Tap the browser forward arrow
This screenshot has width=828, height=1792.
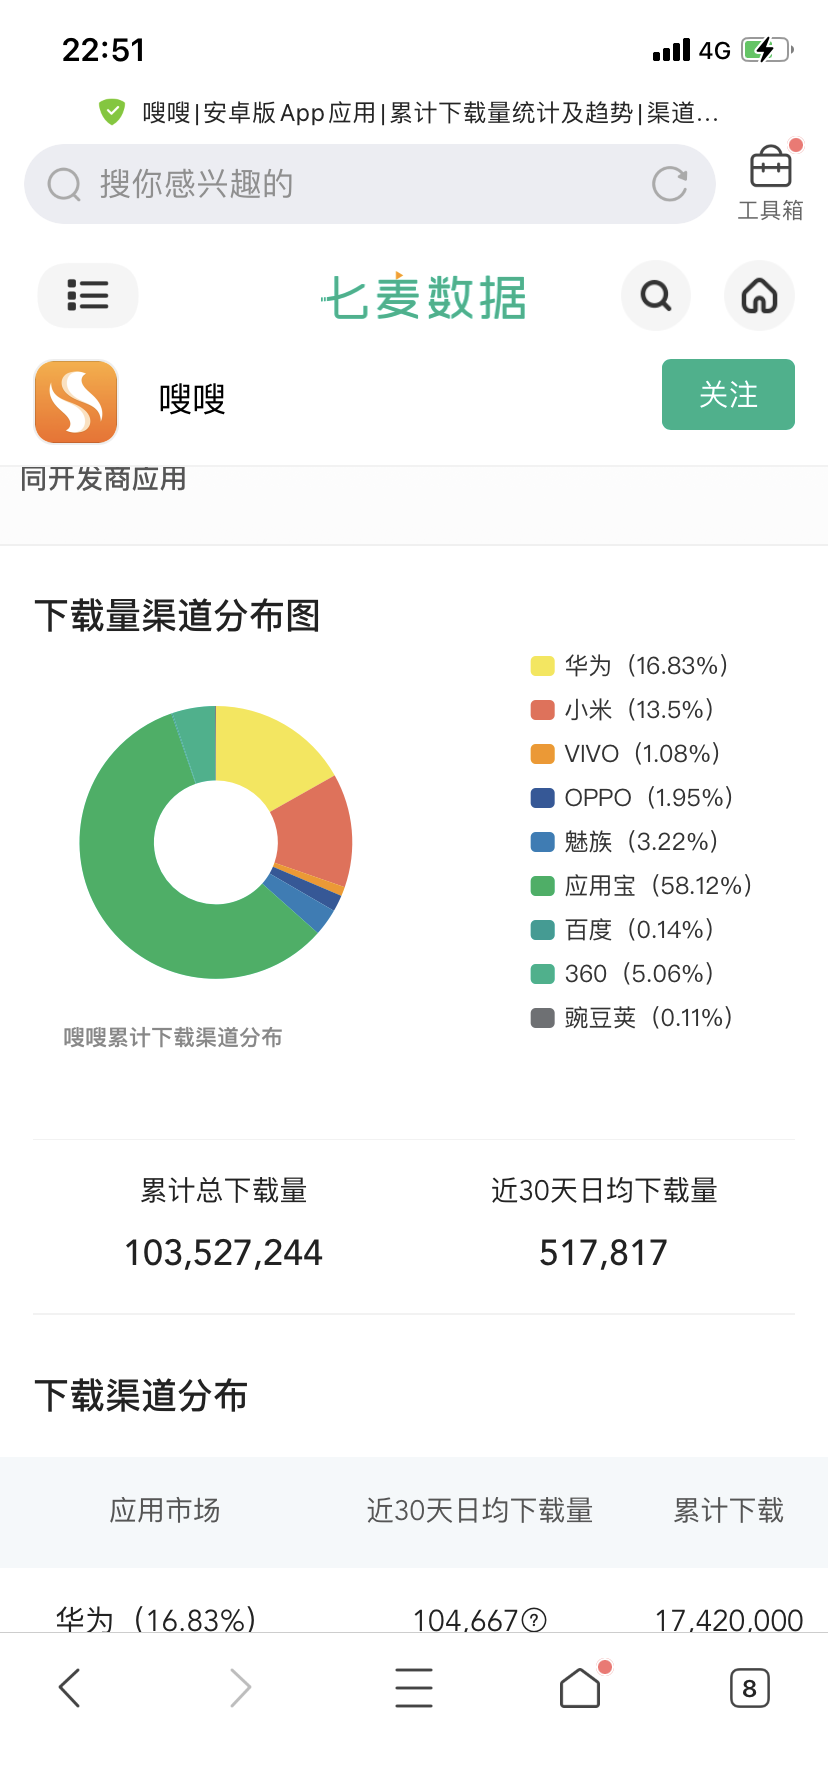point(241,1688)
